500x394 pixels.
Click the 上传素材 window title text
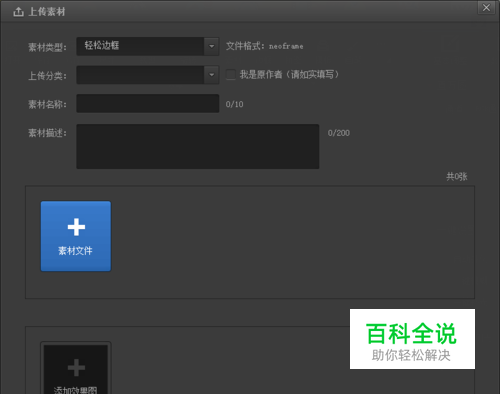point(47,12)
